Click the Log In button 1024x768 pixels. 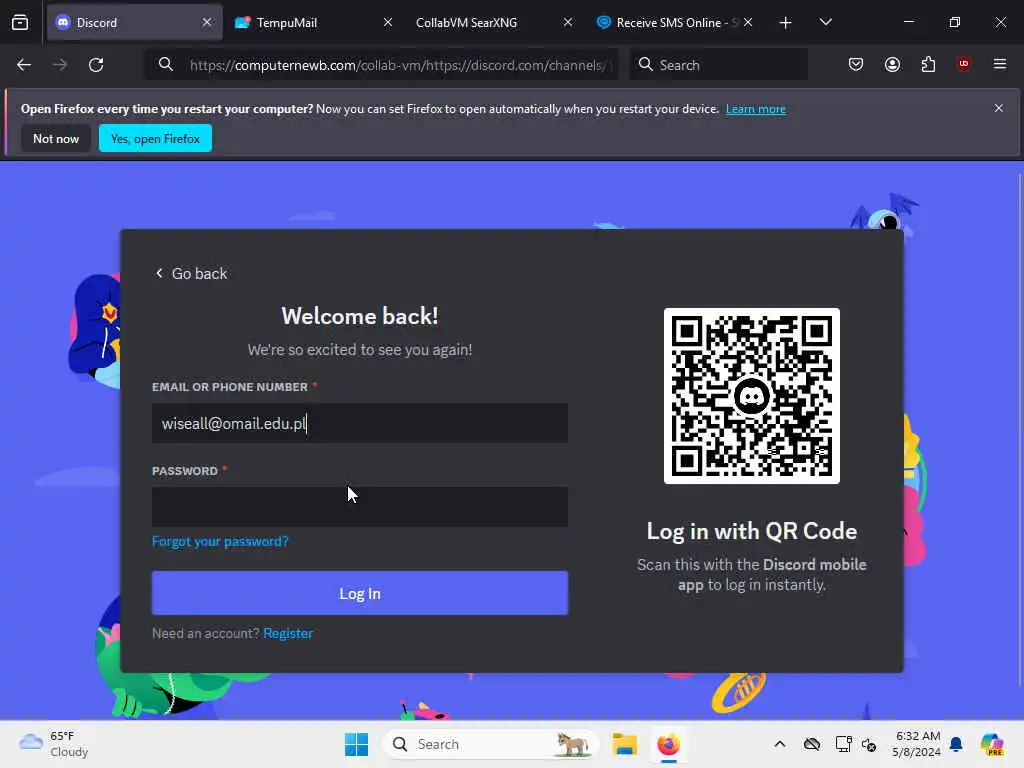point(360,593)
